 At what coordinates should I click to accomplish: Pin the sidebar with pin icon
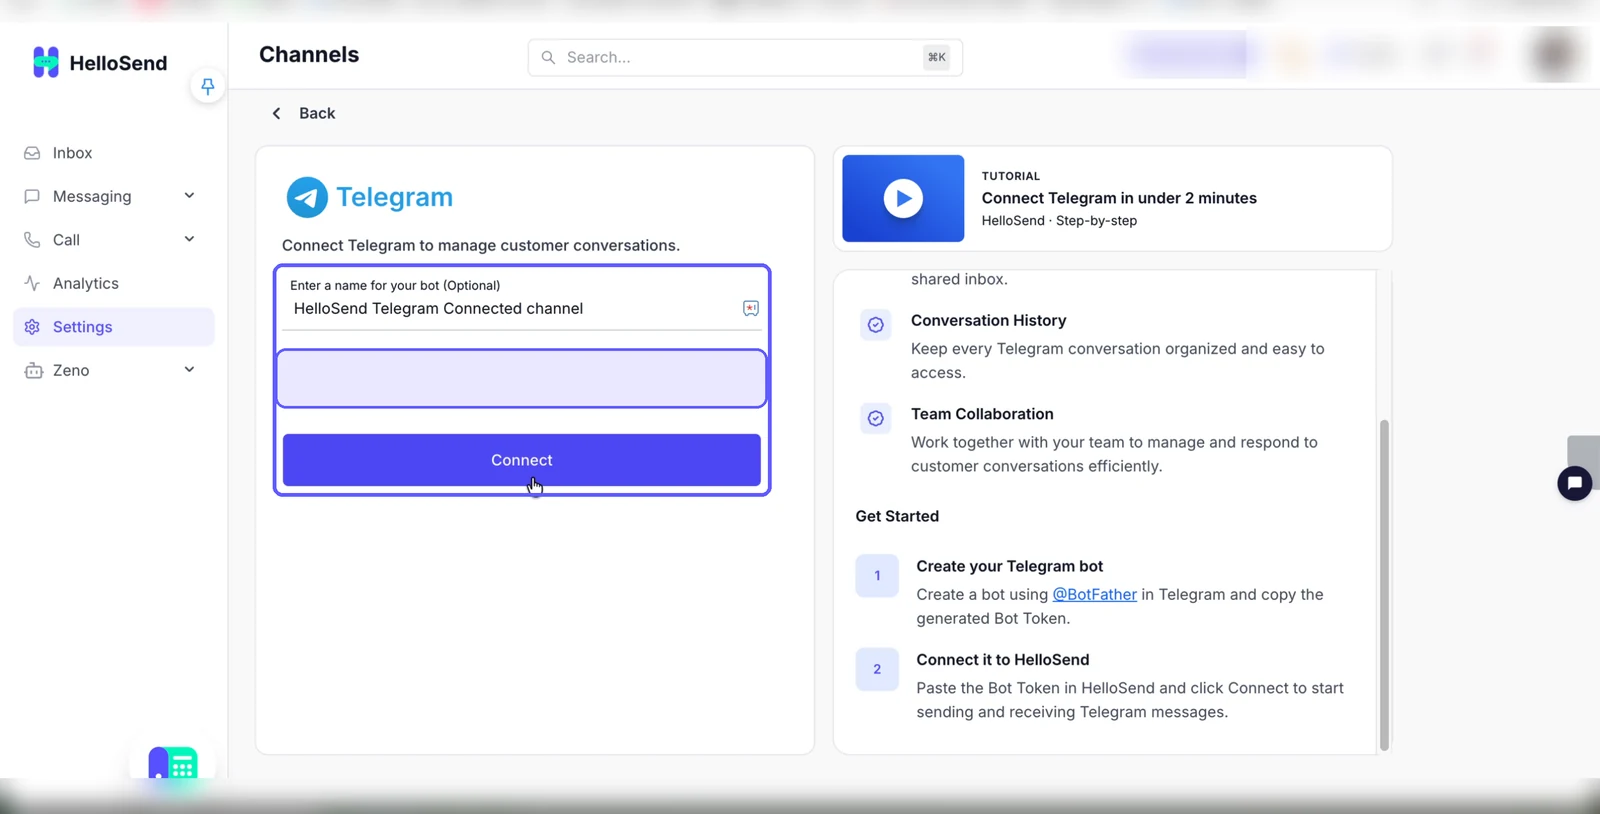coord(207,86)
